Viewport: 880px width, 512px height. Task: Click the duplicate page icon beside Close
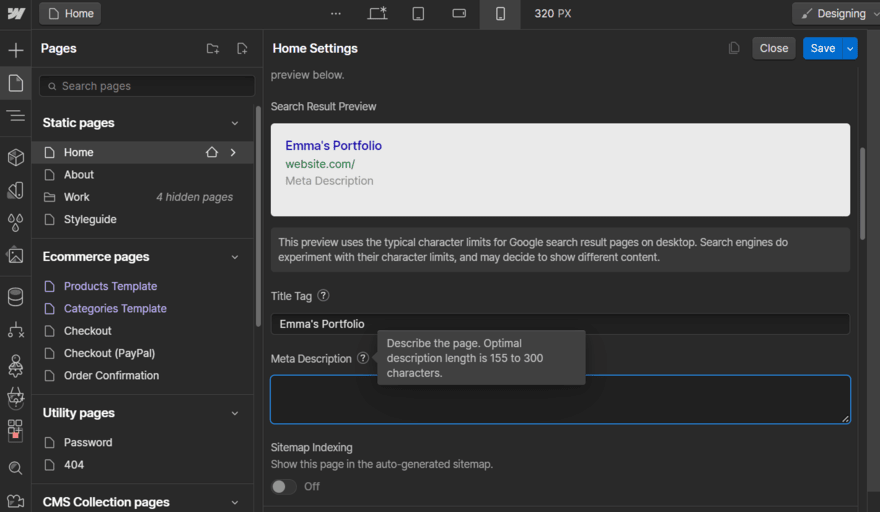[734, 48]
